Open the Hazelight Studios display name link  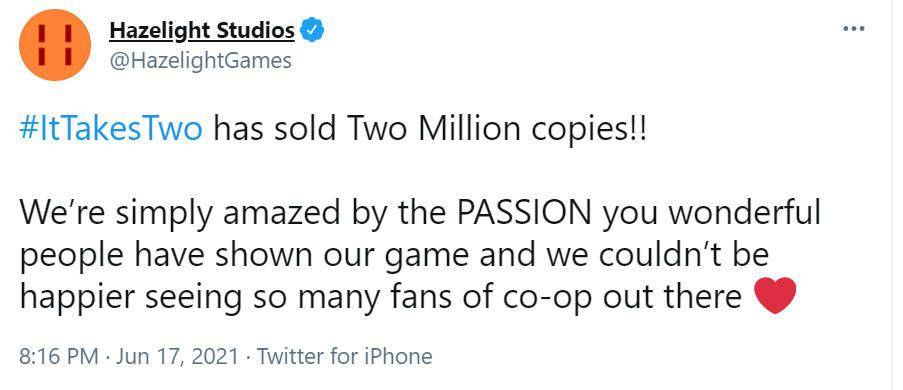point(202,31)
